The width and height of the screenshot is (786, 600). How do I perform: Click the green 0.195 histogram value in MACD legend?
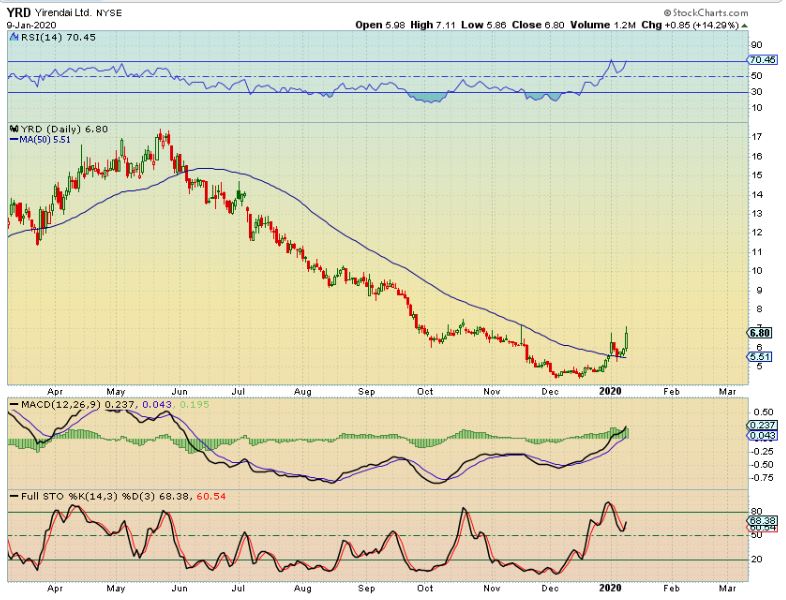tap(193, 404)
